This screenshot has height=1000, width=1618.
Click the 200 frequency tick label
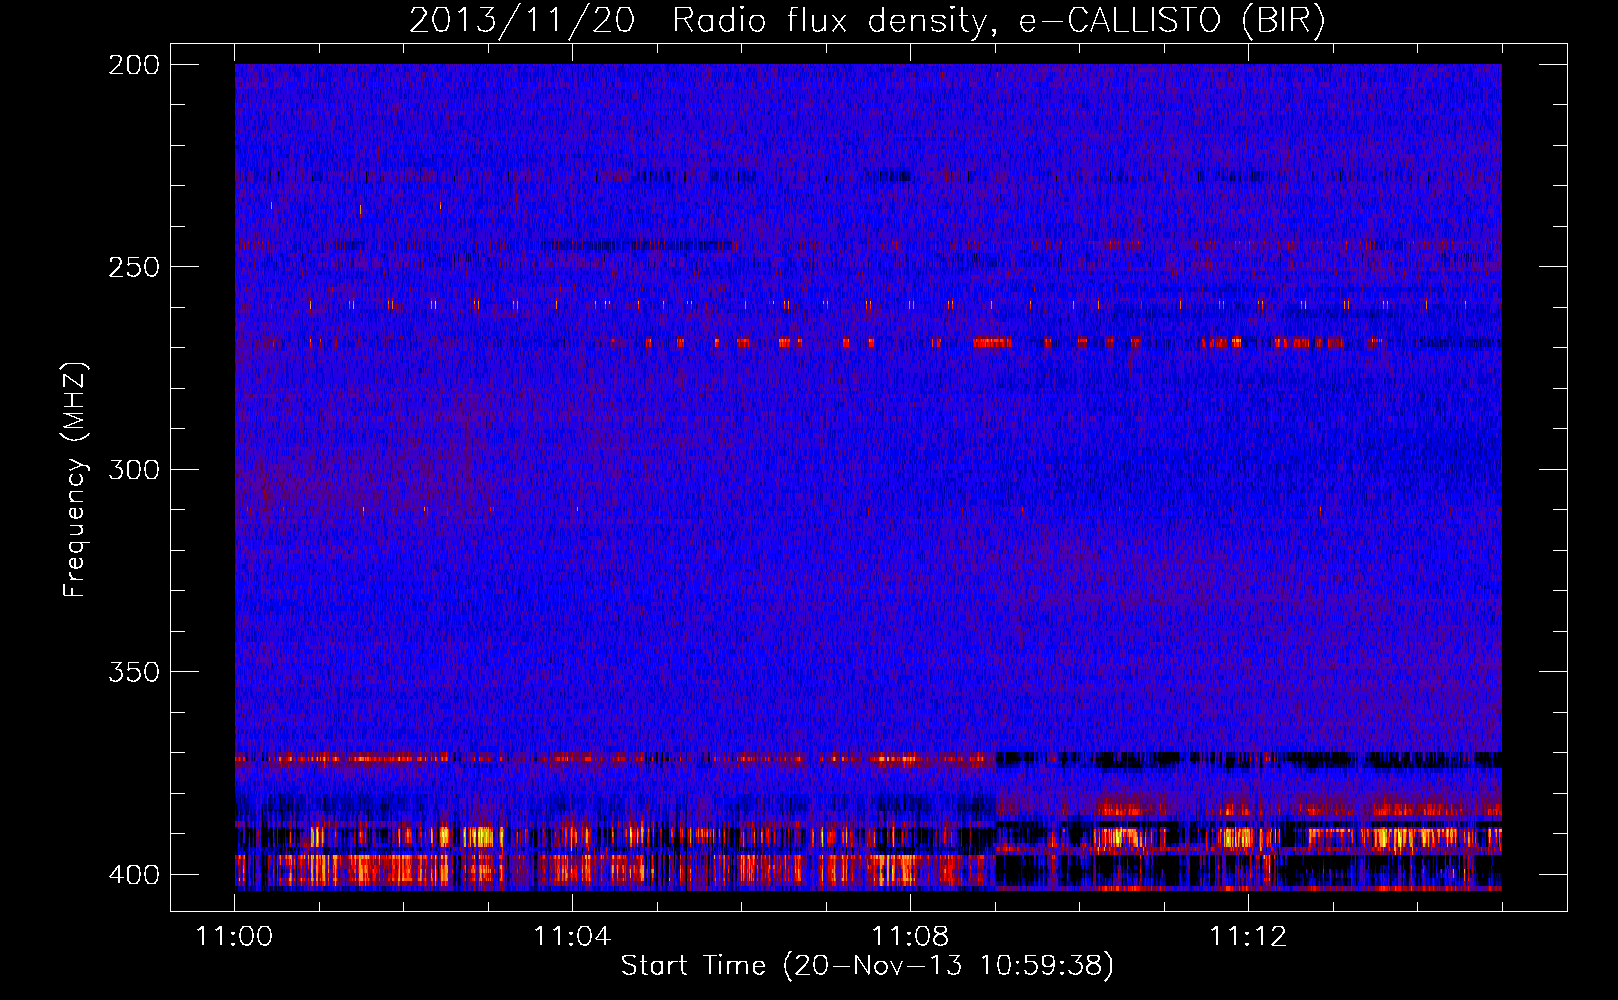point(134,65)
